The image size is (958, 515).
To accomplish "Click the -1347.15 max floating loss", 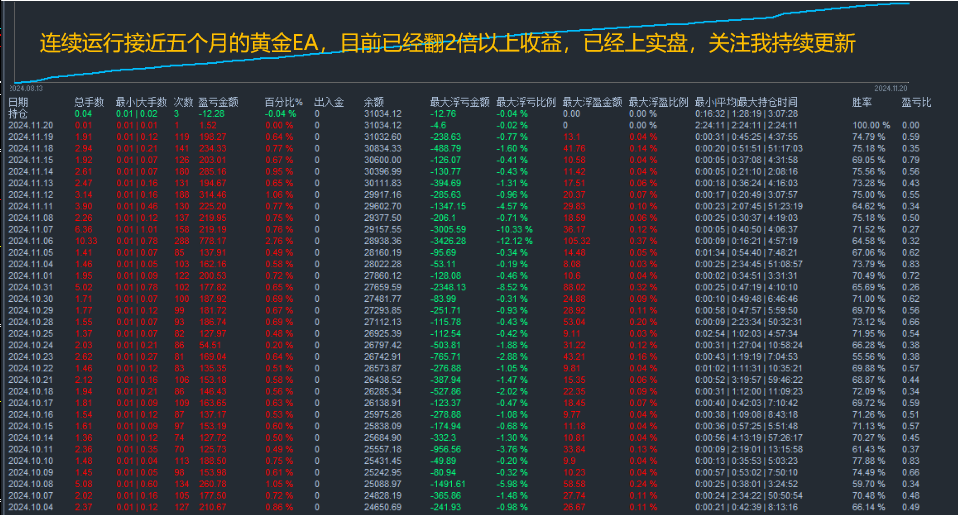I will [x=448, y=206].
